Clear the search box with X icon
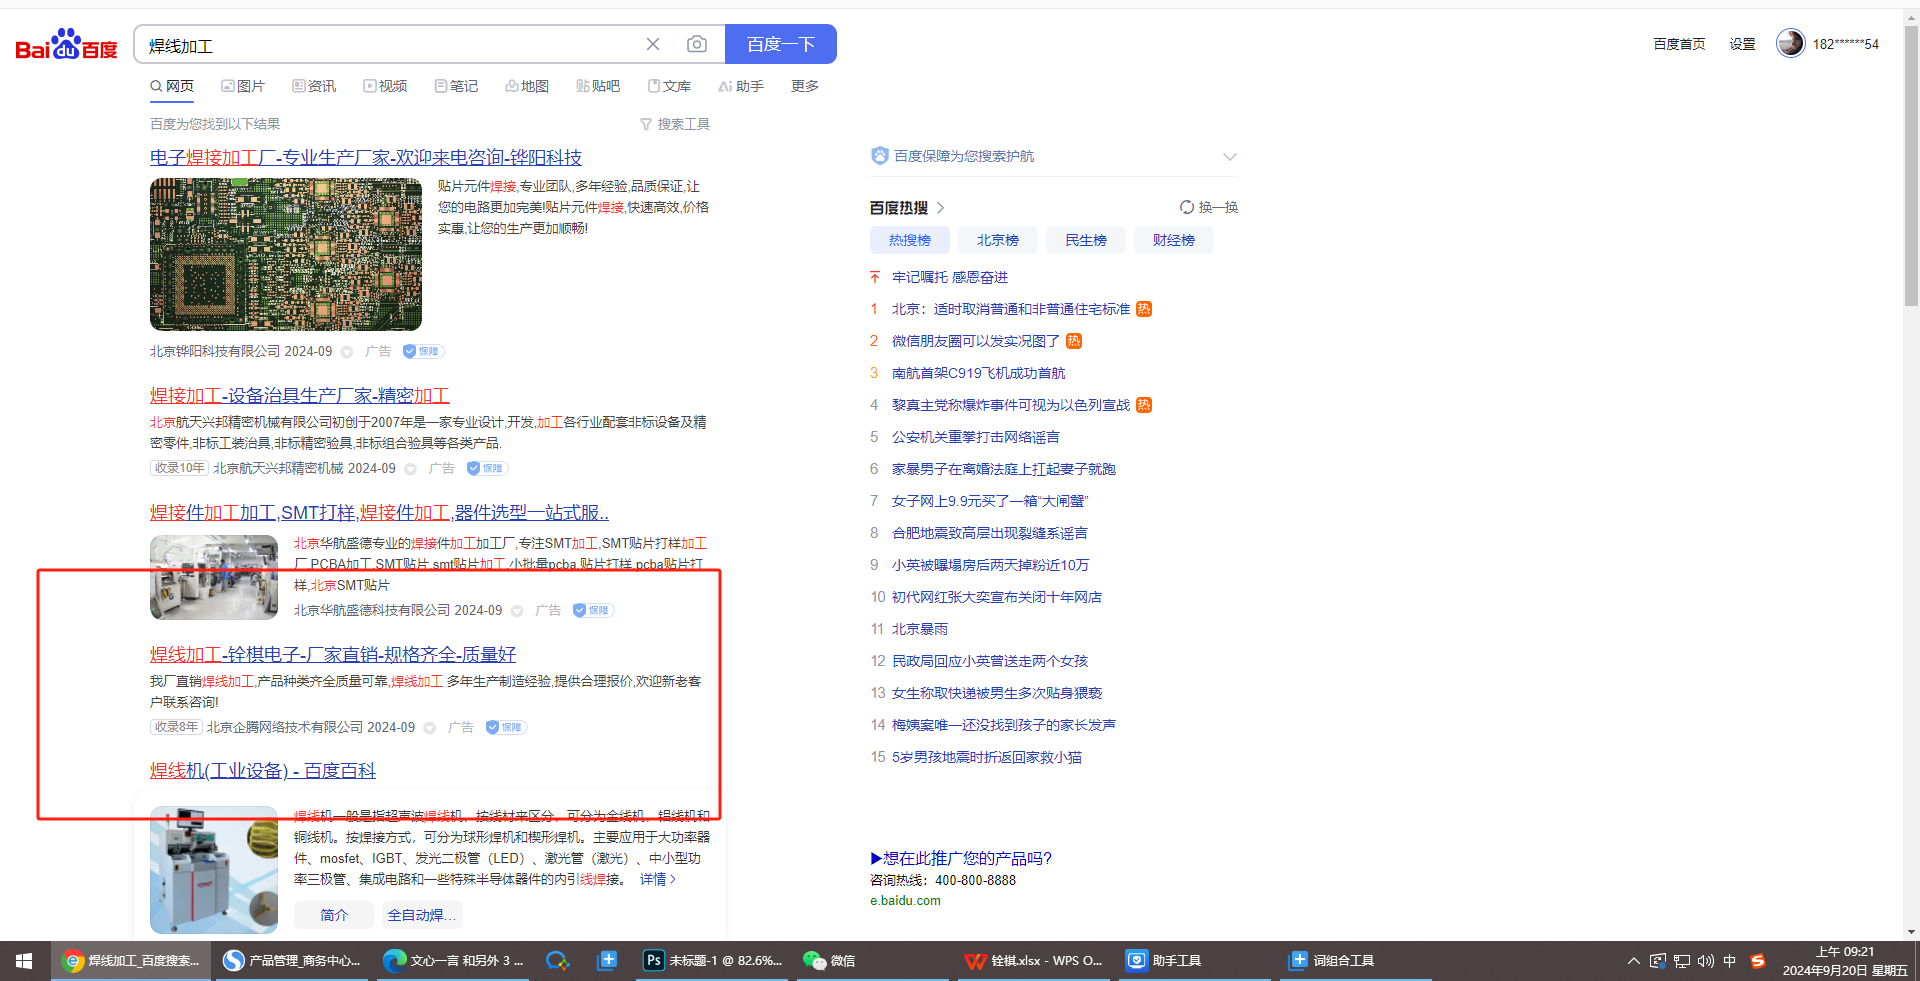This screenshot has width=1920, height=981. pos(653,44)
